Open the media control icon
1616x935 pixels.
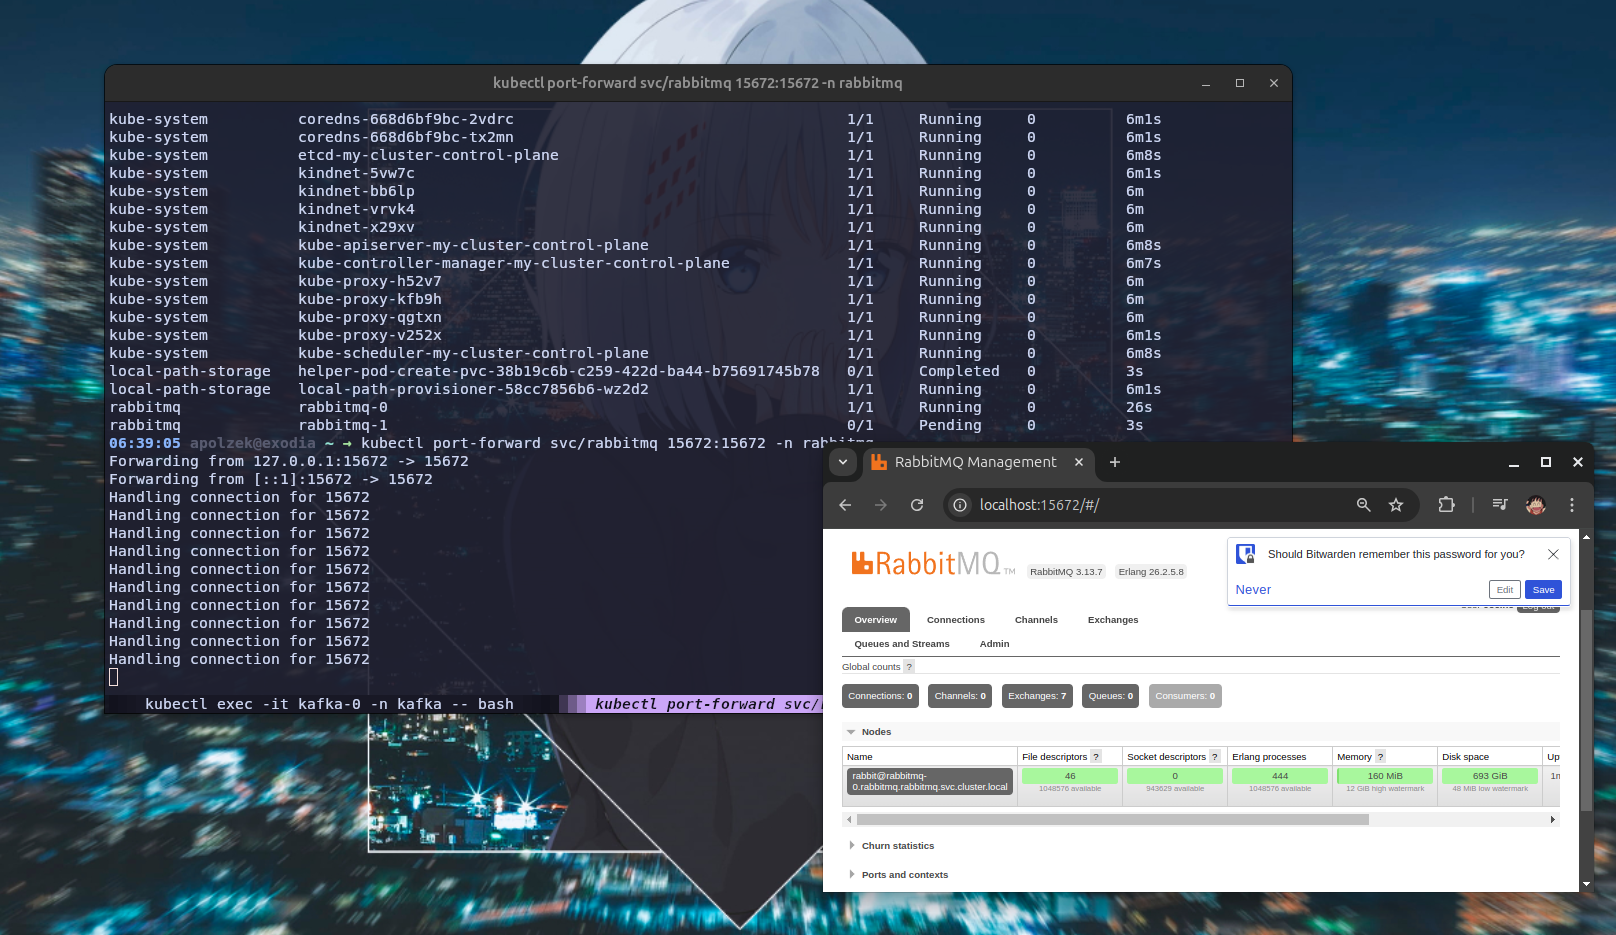pos(1499,505)
